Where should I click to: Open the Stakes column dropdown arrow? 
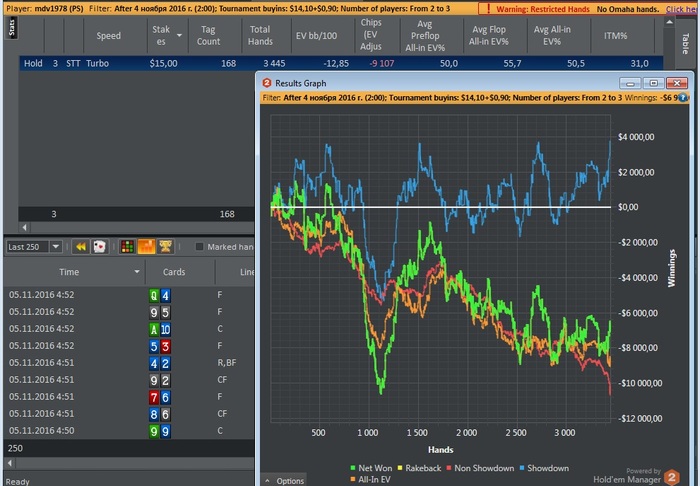click(x=179, y=35)
